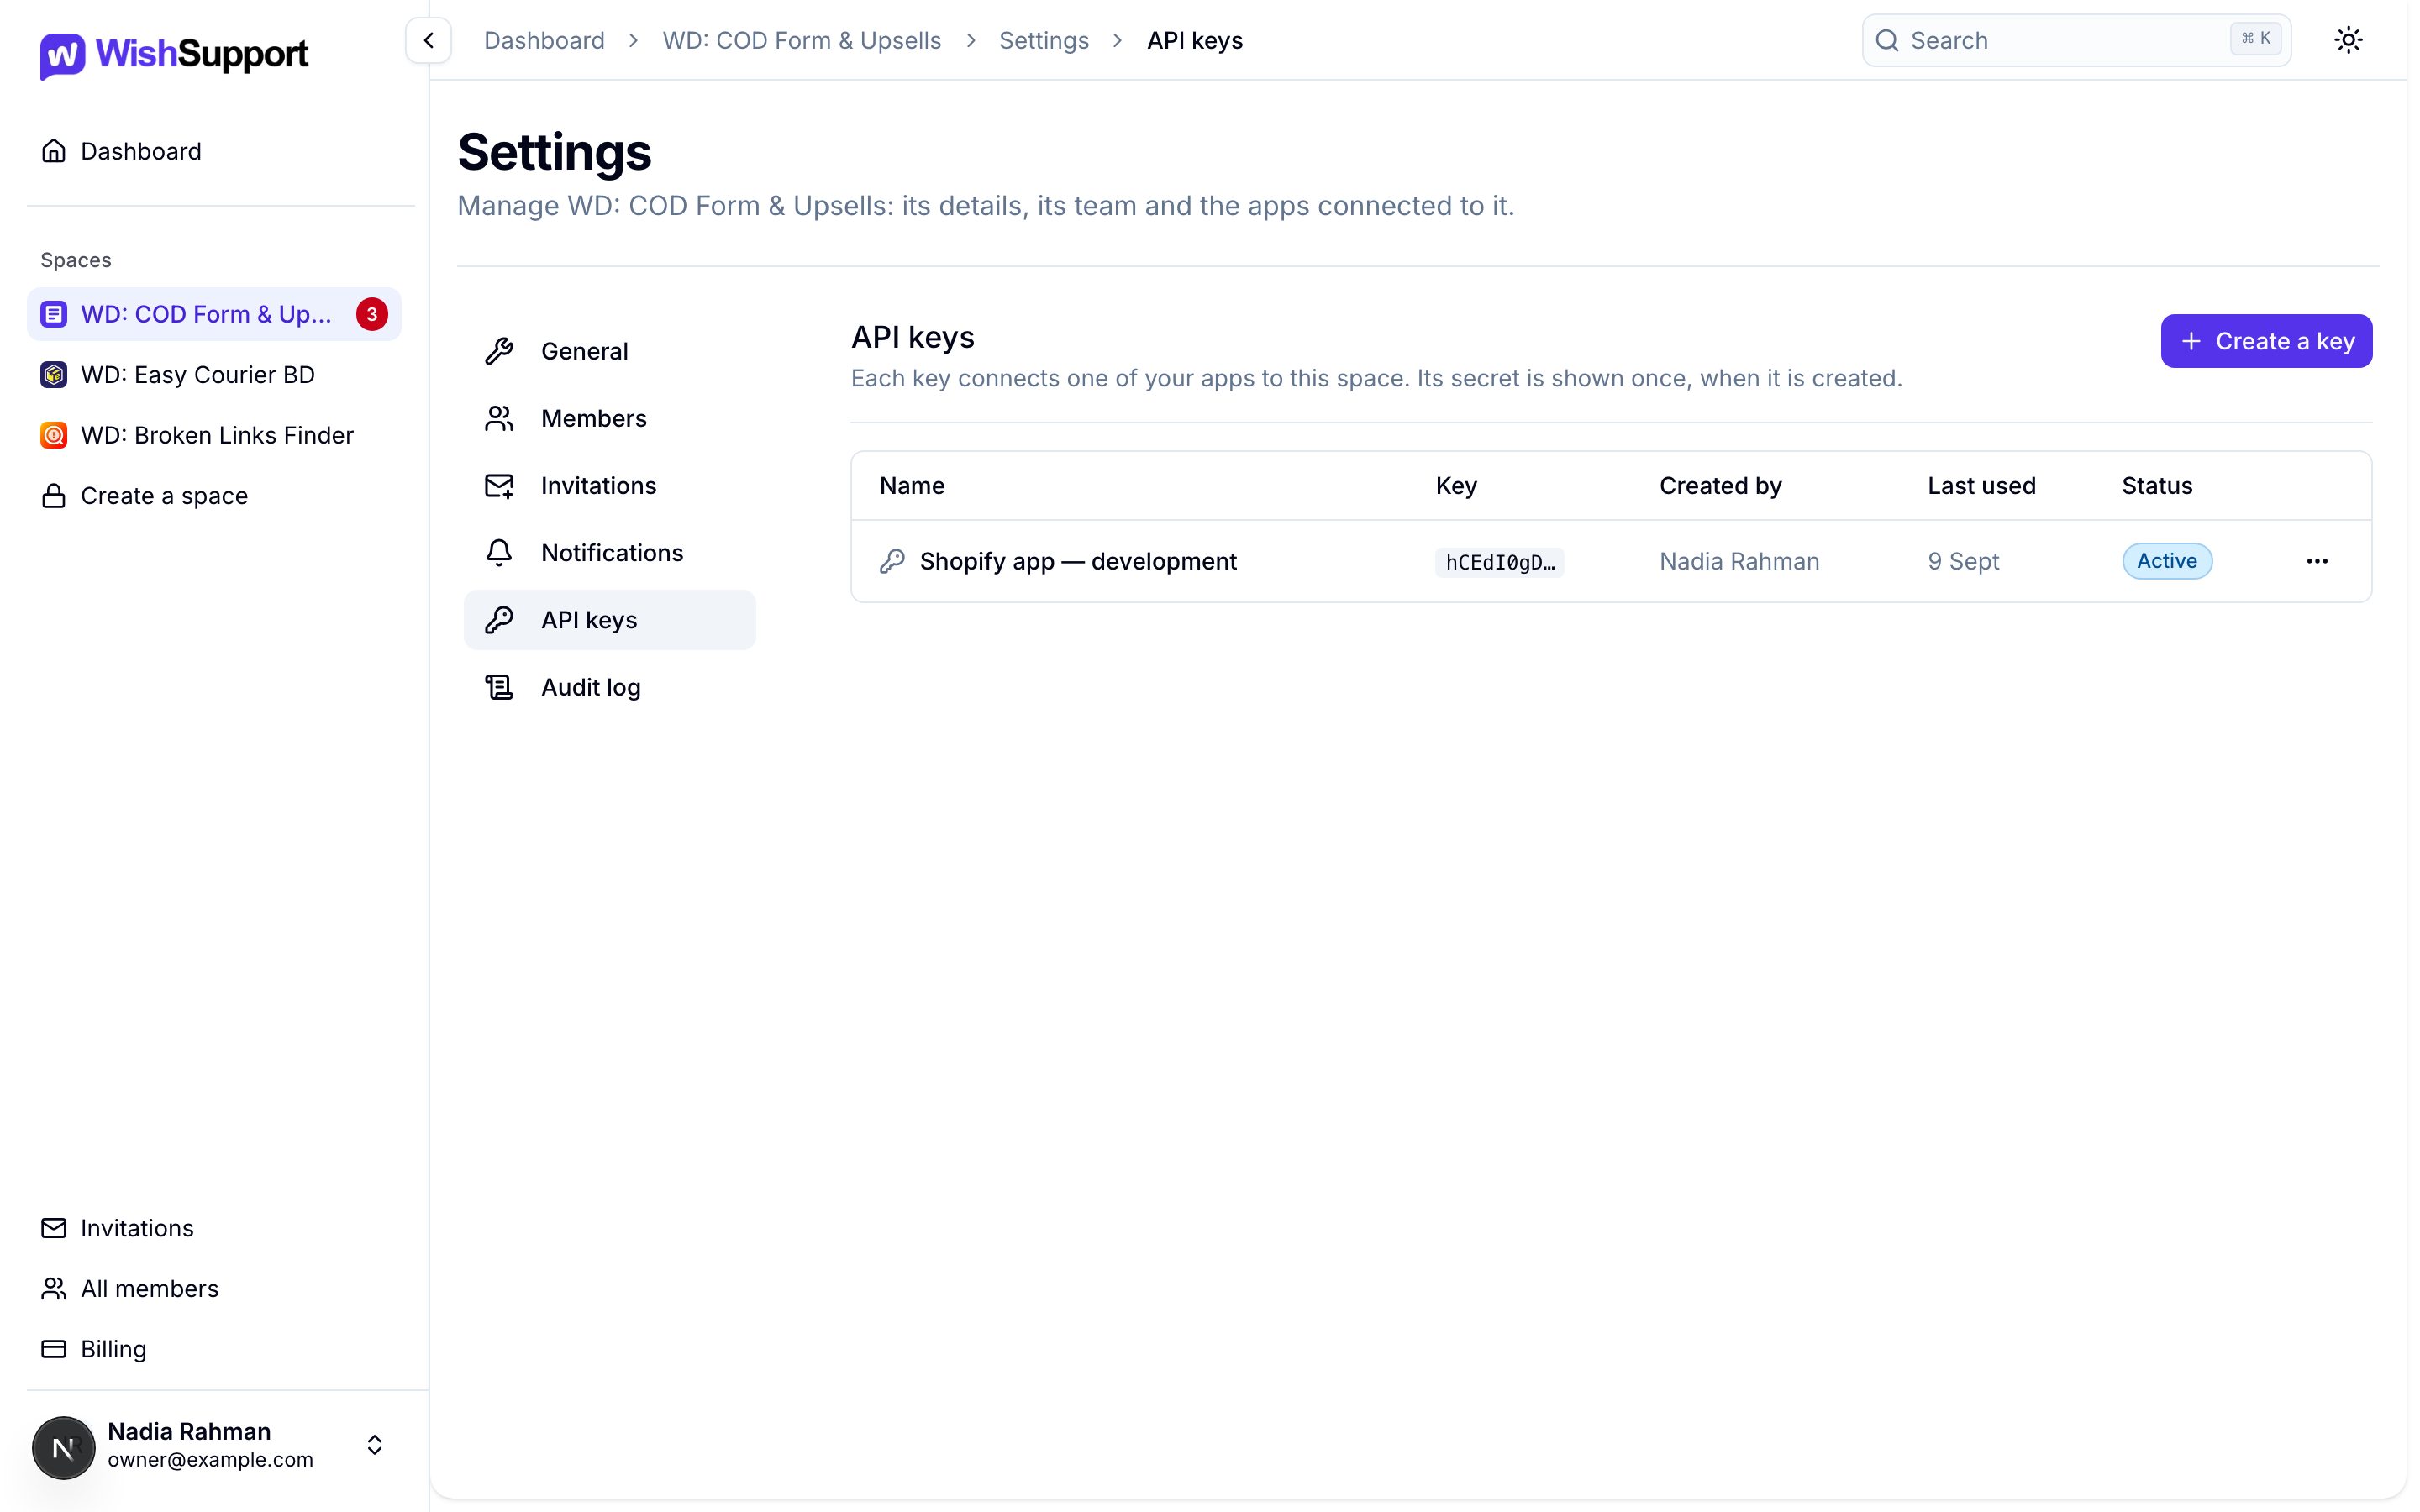Click the WD: COD Form & Upsells breadcrumb
The height and width of the screenshot is (1512, 2420).
click(802, 40)
